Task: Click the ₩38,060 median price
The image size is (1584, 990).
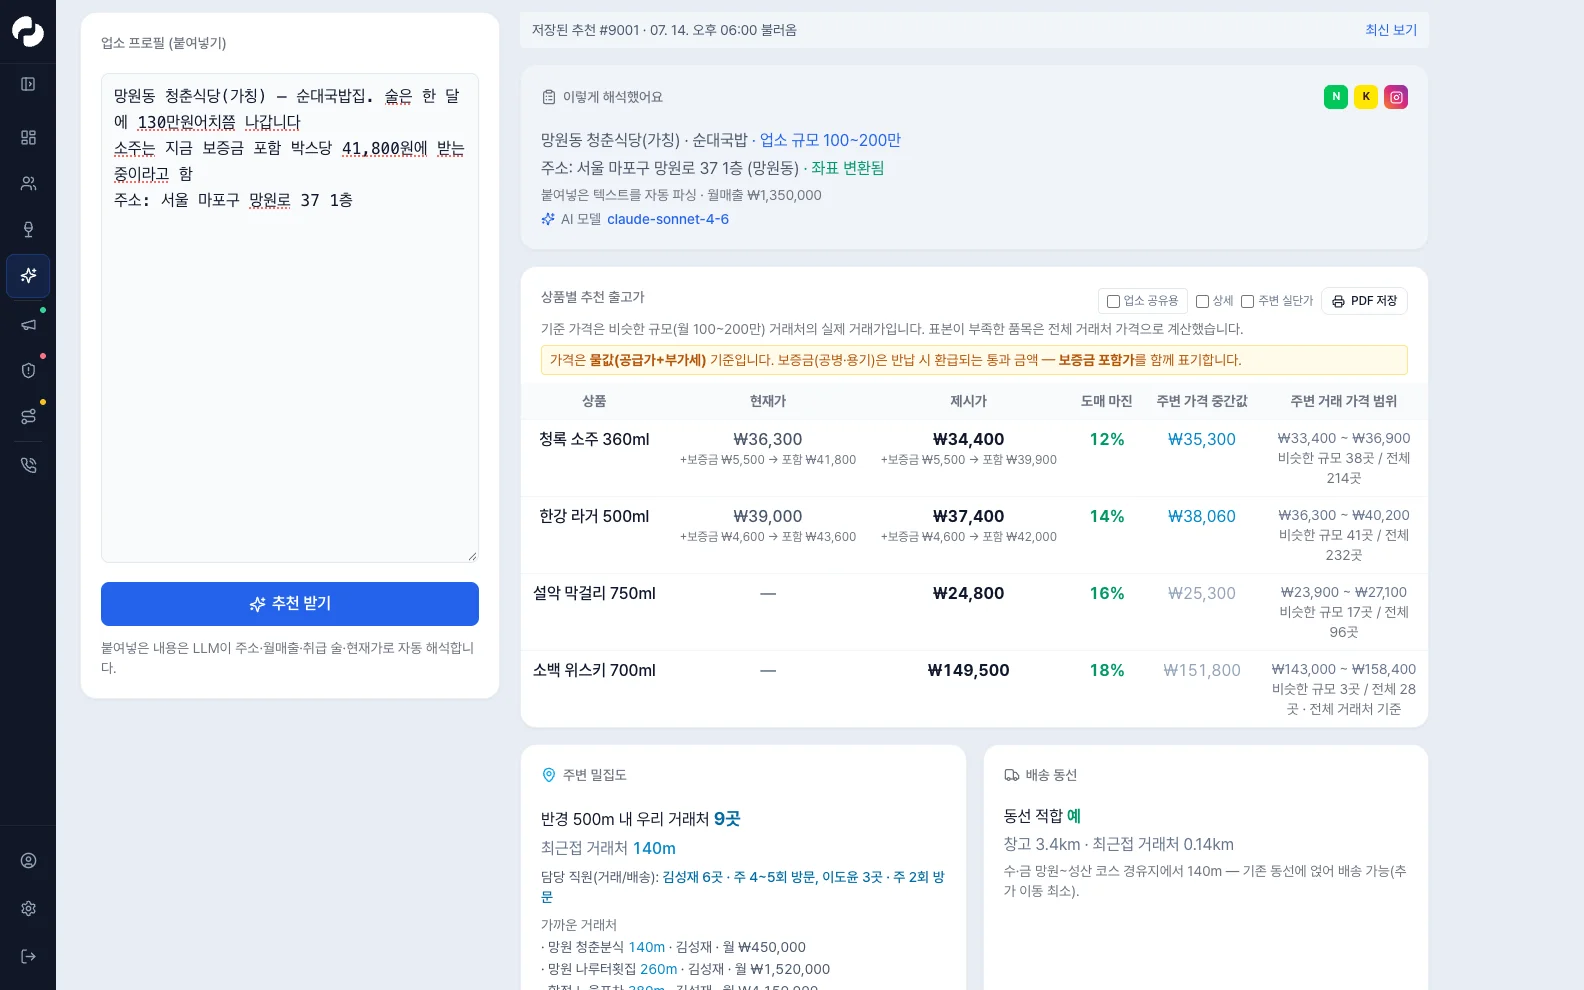Action: point(1202,516)
